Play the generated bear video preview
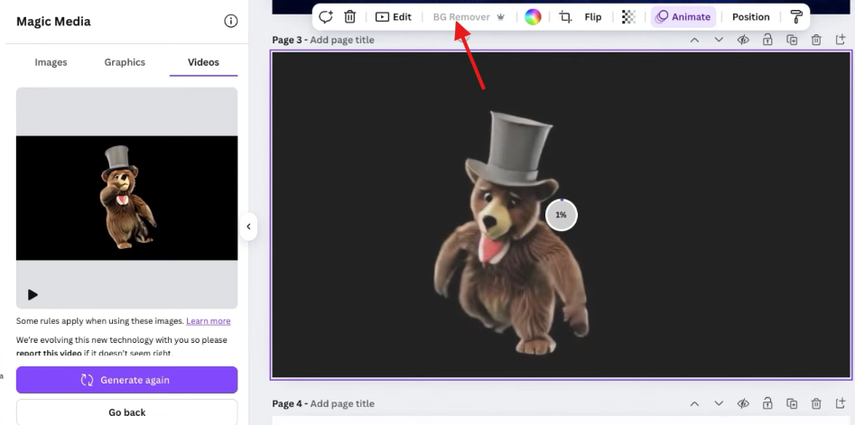The image size is (855, 425). click(33, 295)
